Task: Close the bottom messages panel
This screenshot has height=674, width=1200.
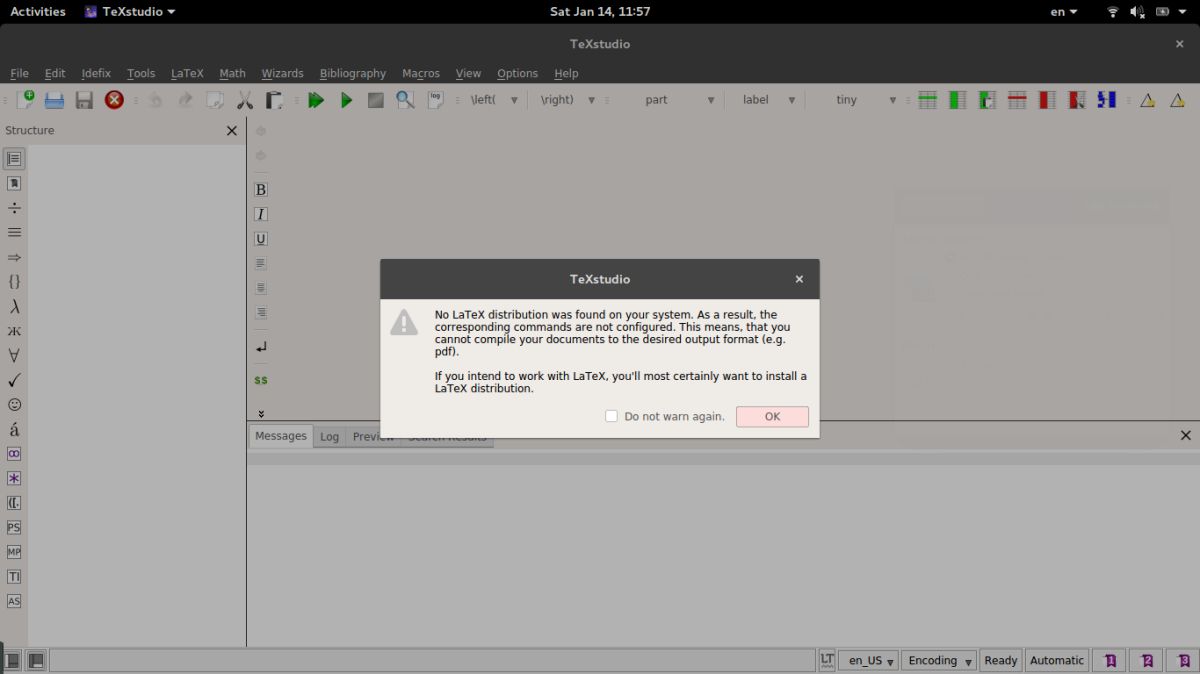Action: point(1186,435)
